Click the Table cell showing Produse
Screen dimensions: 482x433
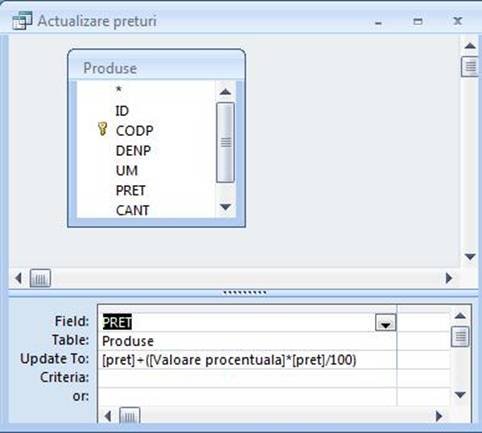(247, 341)
